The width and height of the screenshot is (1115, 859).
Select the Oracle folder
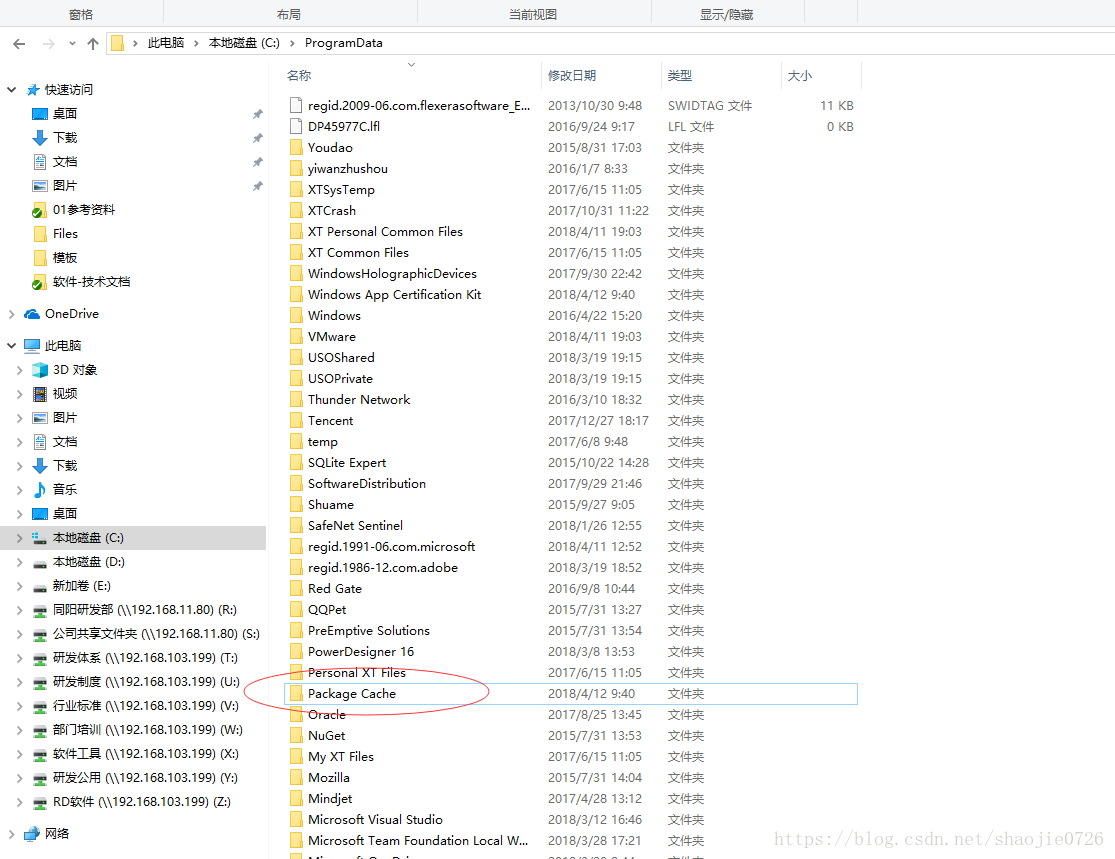click(x=570, y=715)
